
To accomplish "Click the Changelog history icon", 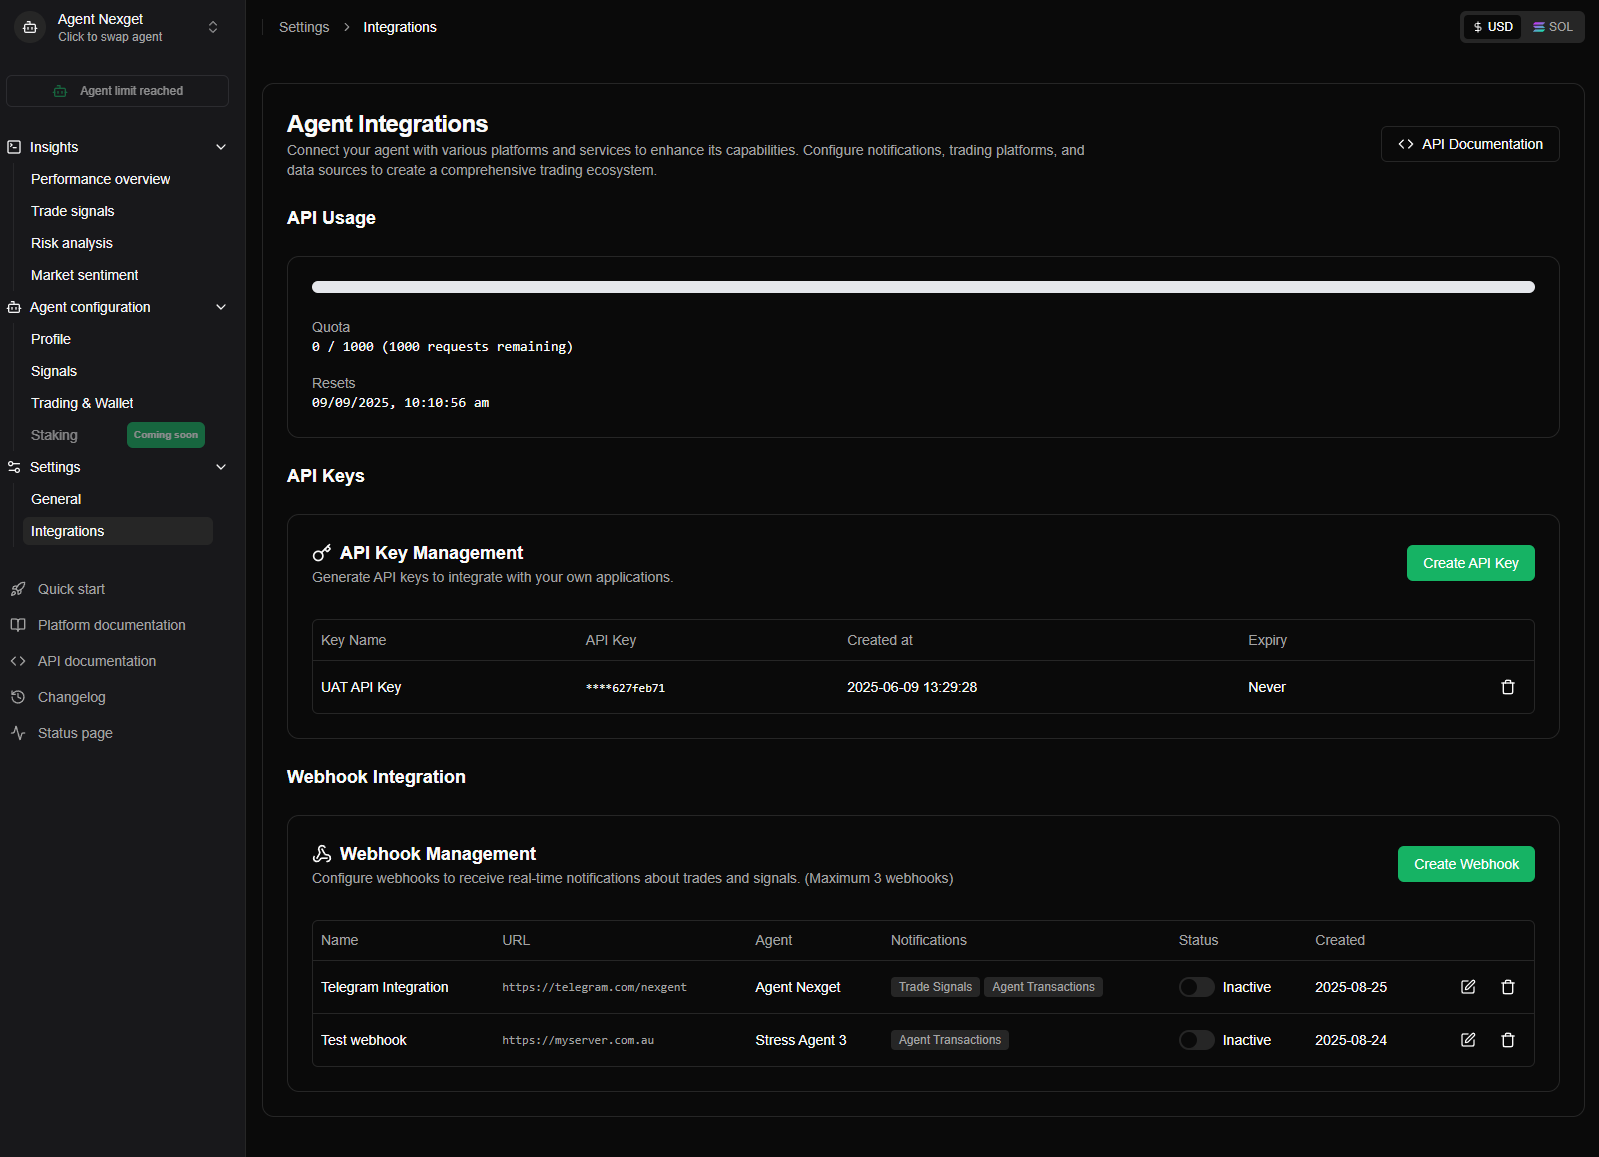I will [18, 697].
